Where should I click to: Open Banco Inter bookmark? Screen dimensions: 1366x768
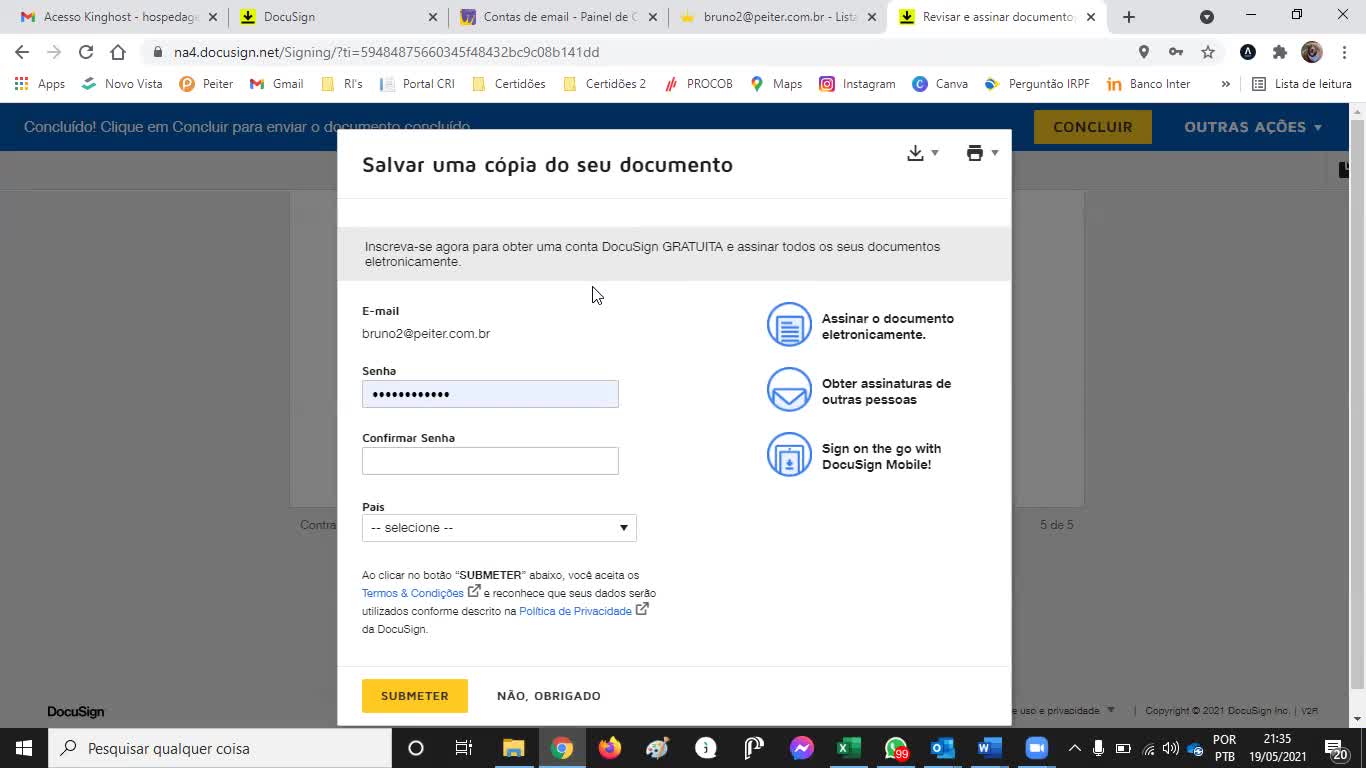point(1148,84)
